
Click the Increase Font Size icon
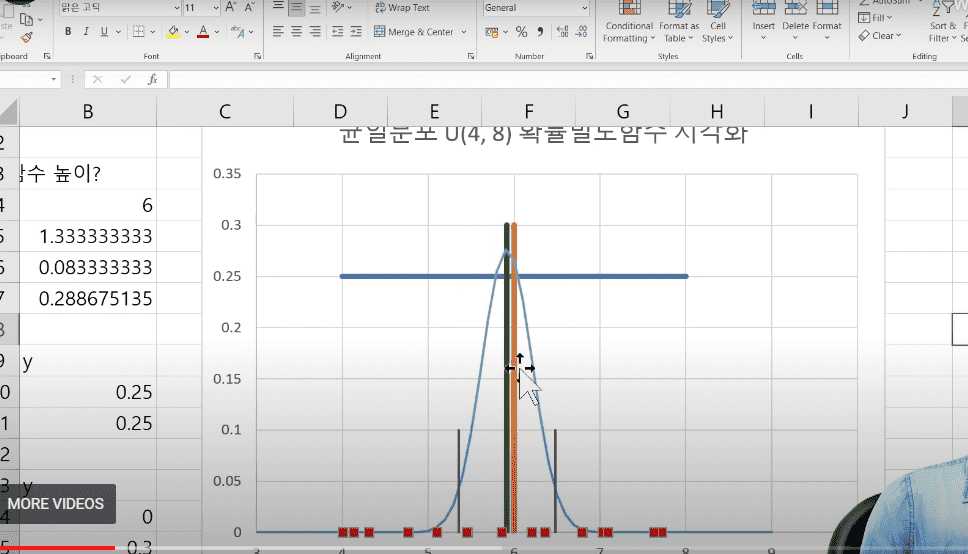pyautogui.click(x=230, y=7)
